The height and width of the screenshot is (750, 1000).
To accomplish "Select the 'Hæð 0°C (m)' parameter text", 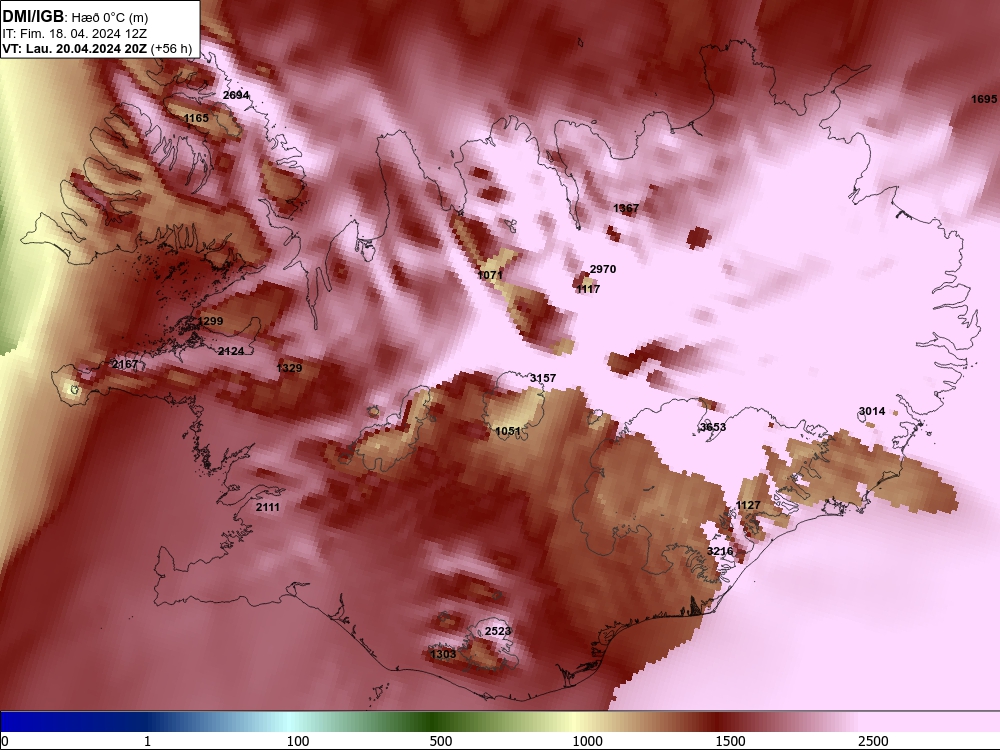I will [110, 17].
